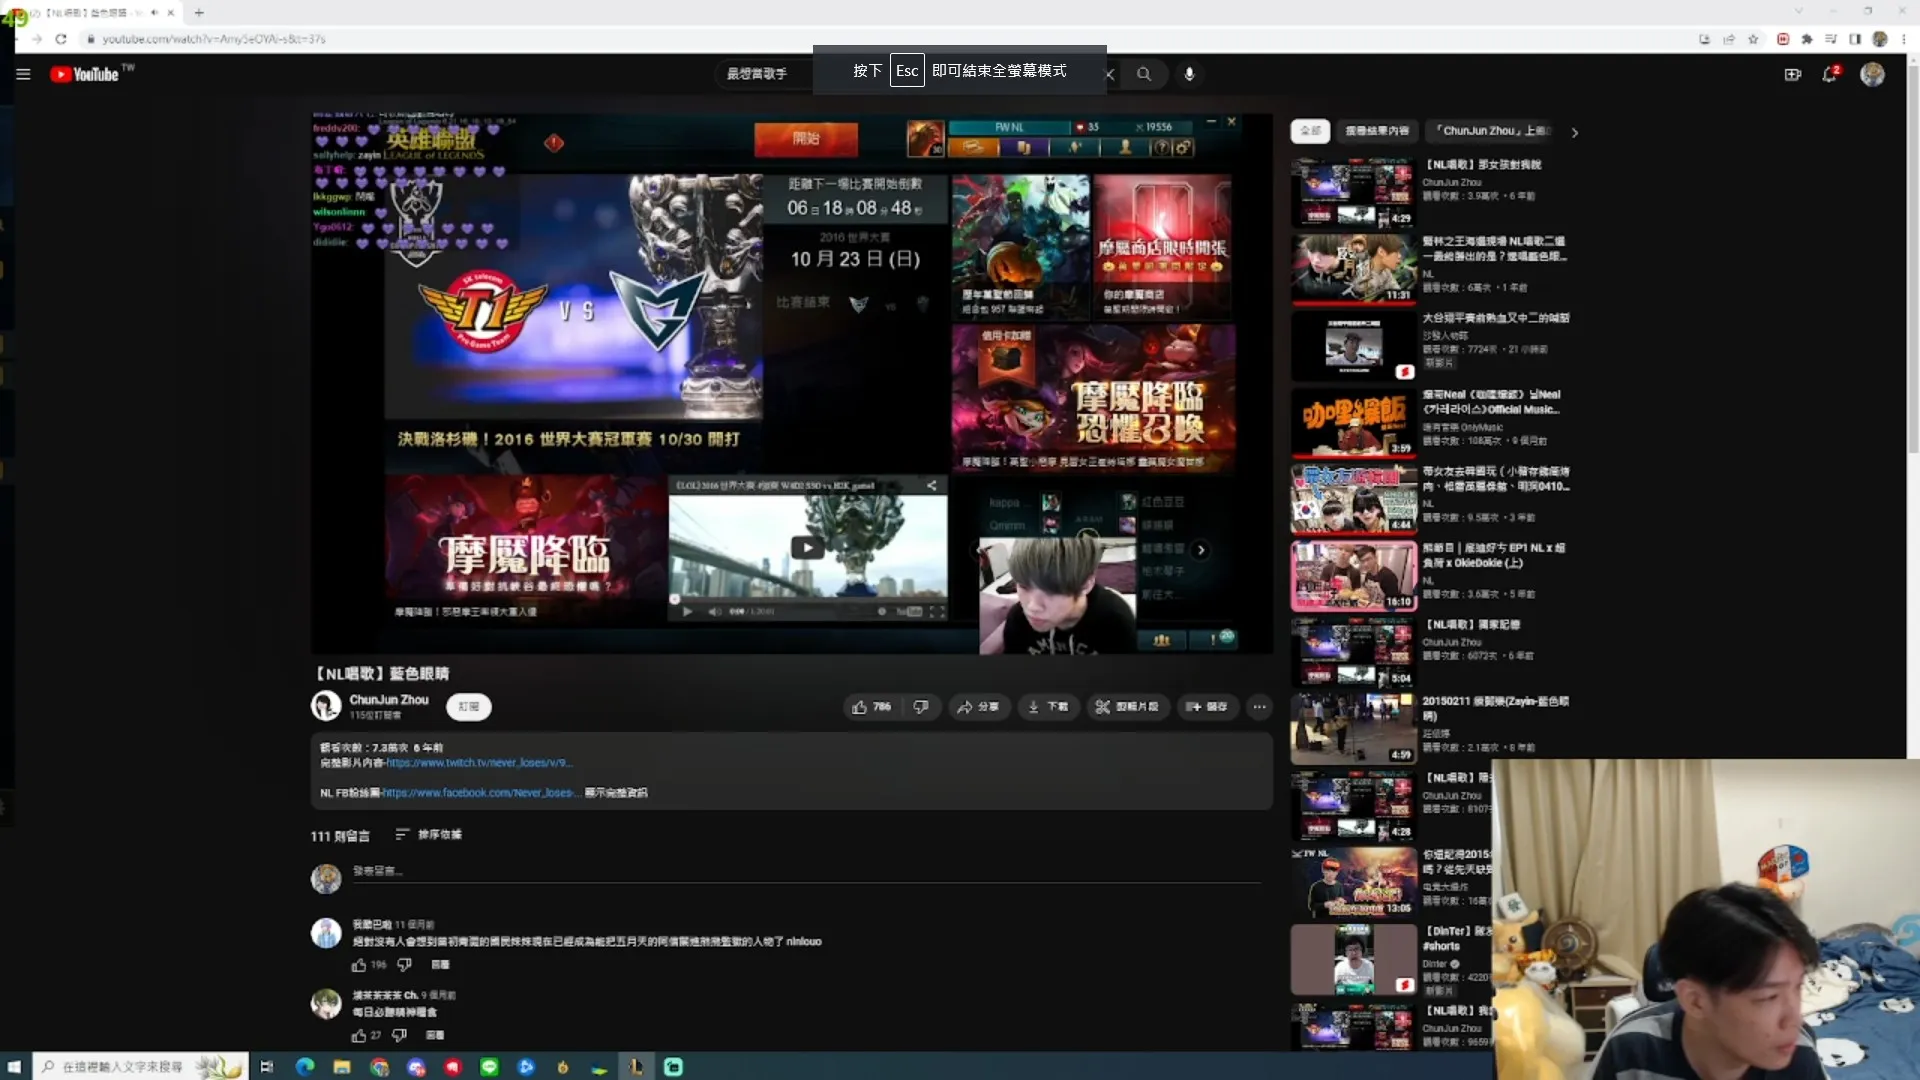Open the 3:59 Neal Official Music video
The height and width of the screenshot is (1080, 1920).
tap(1353, 423)
